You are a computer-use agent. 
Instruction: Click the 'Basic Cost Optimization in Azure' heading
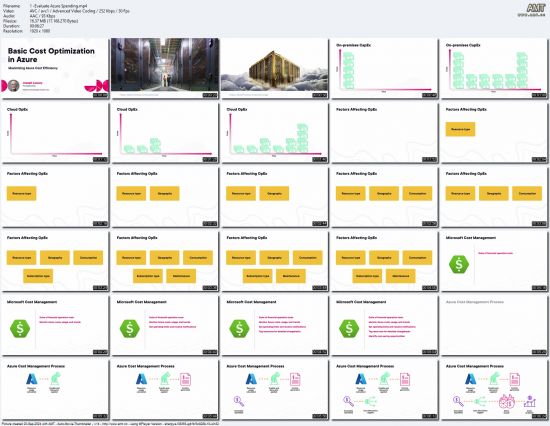pos(51,55)
